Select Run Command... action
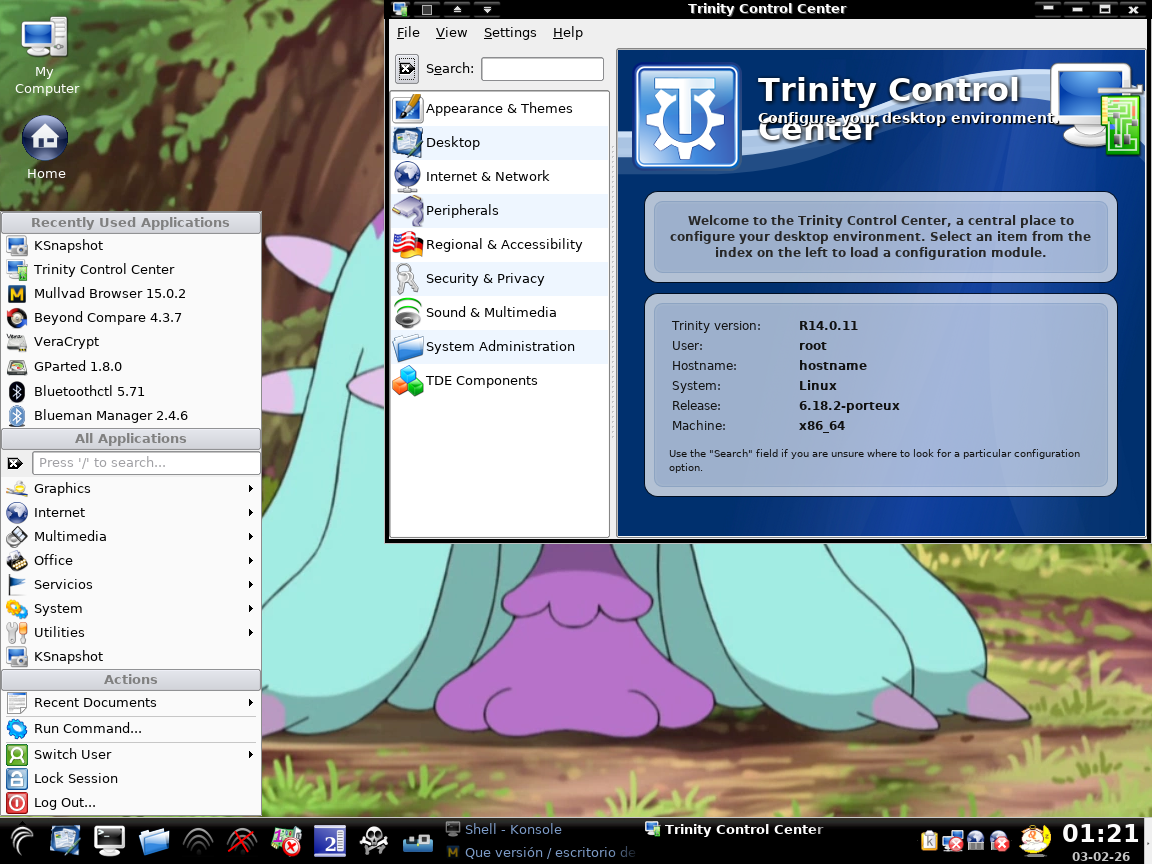Viewport: 1152px width, 864px height. [x=131, y=729]
